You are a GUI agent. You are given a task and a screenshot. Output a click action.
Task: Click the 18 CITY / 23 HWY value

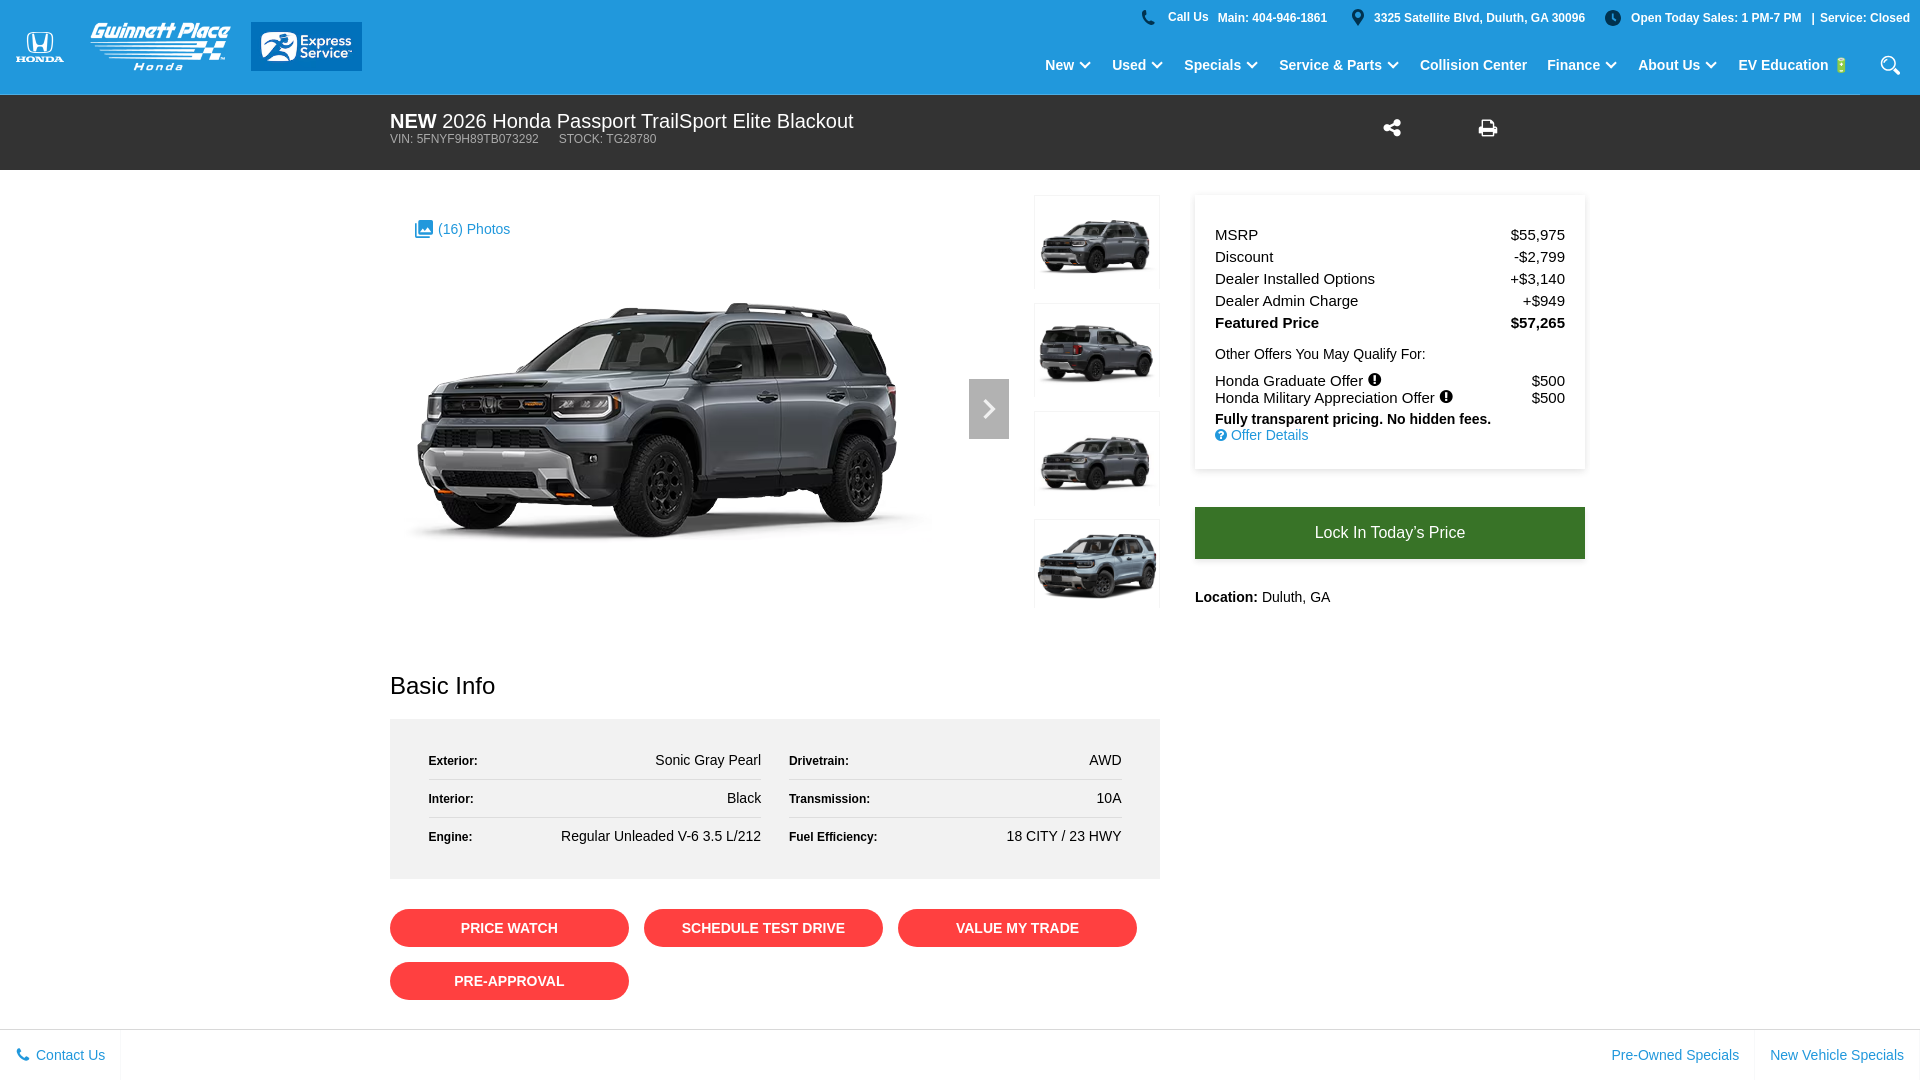[x=1064, y=836]
